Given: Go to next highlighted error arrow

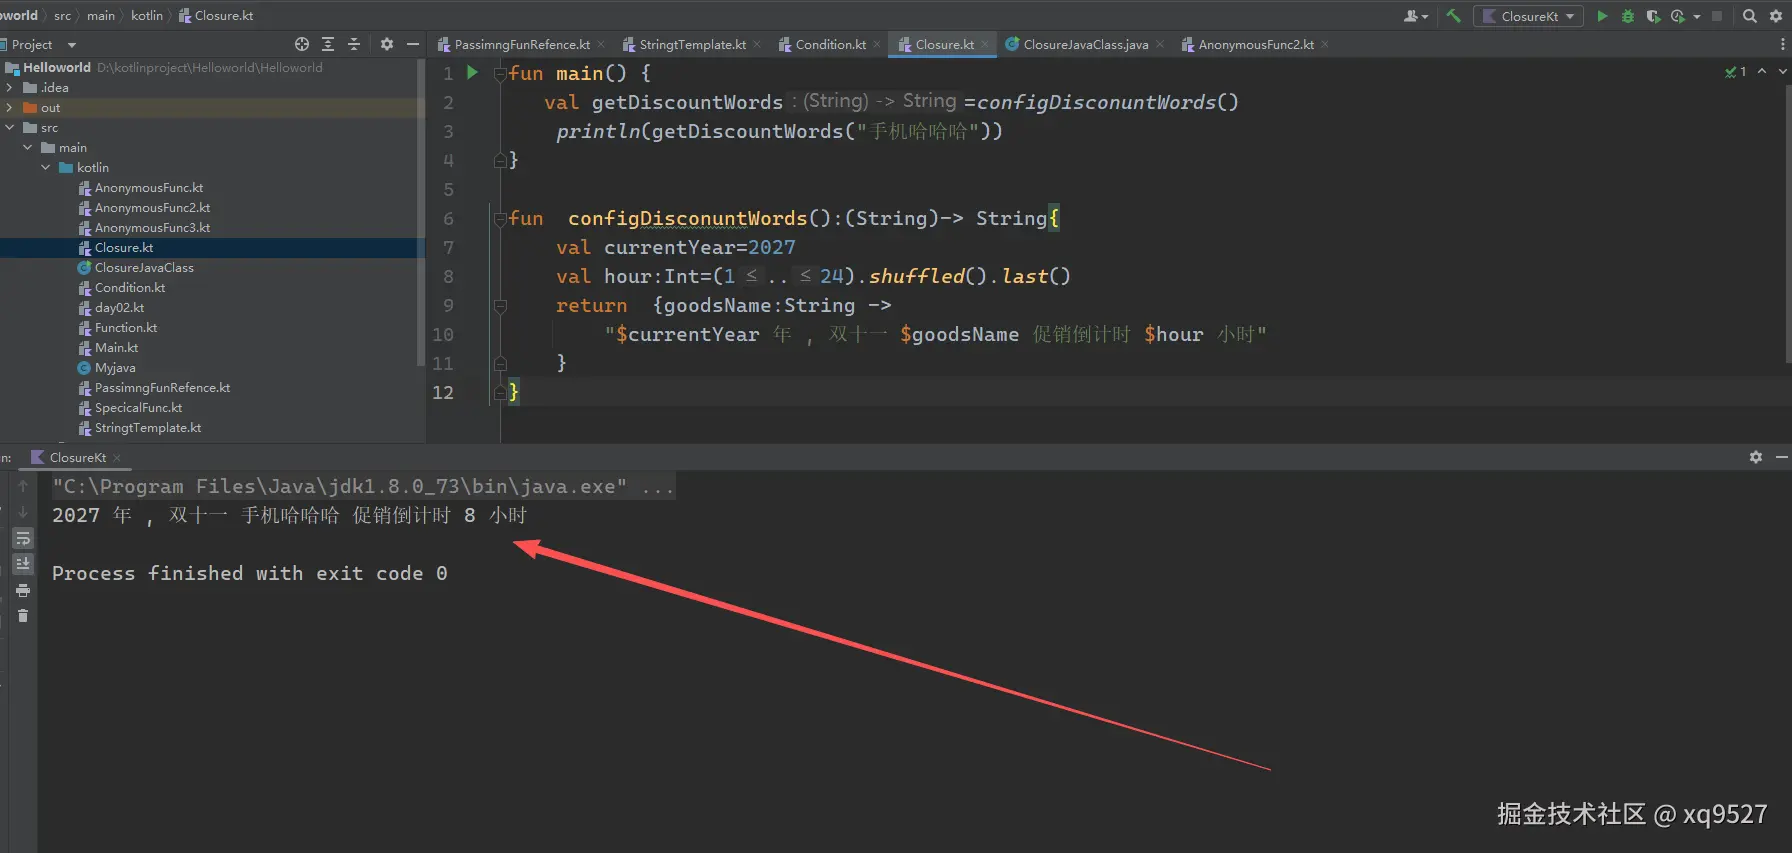Looking at the screenshot, I should pyautogui.click(x=1782, y=72).
